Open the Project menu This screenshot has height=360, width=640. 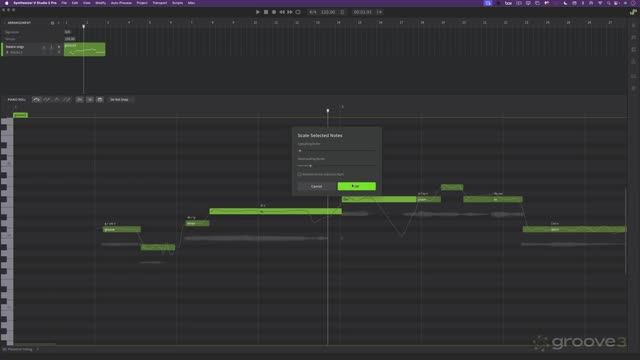pos(142,3)
